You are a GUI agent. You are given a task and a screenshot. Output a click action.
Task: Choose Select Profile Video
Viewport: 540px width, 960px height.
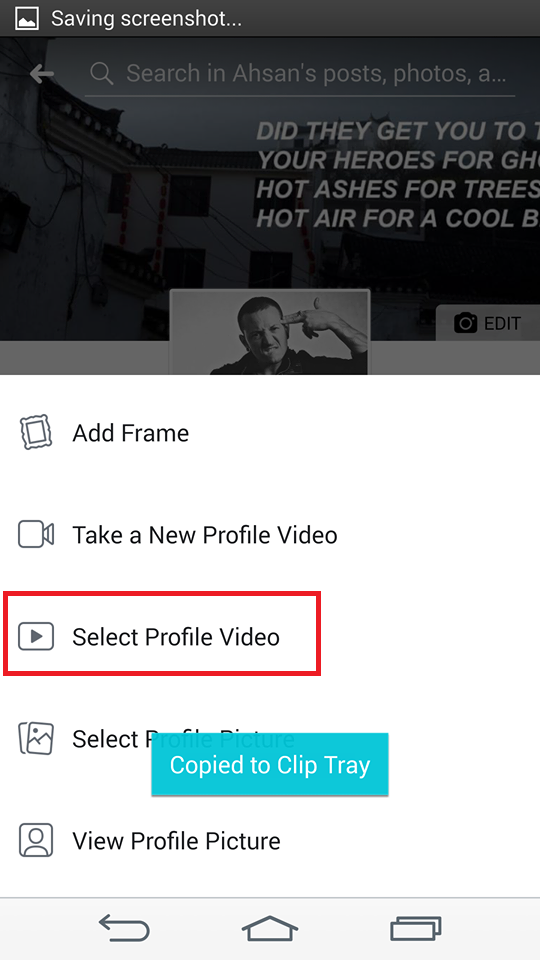(x=270, y=637)
